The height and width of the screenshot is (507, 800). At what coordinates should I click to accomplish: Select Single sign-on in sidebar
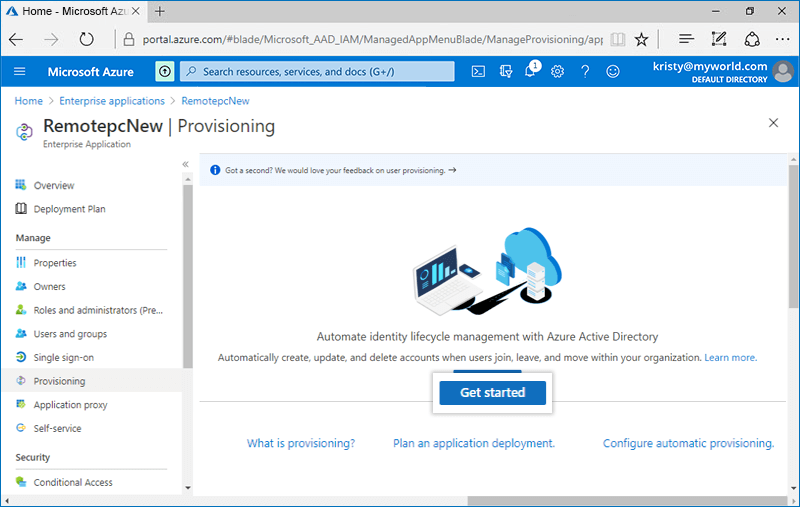pos(64,357)
